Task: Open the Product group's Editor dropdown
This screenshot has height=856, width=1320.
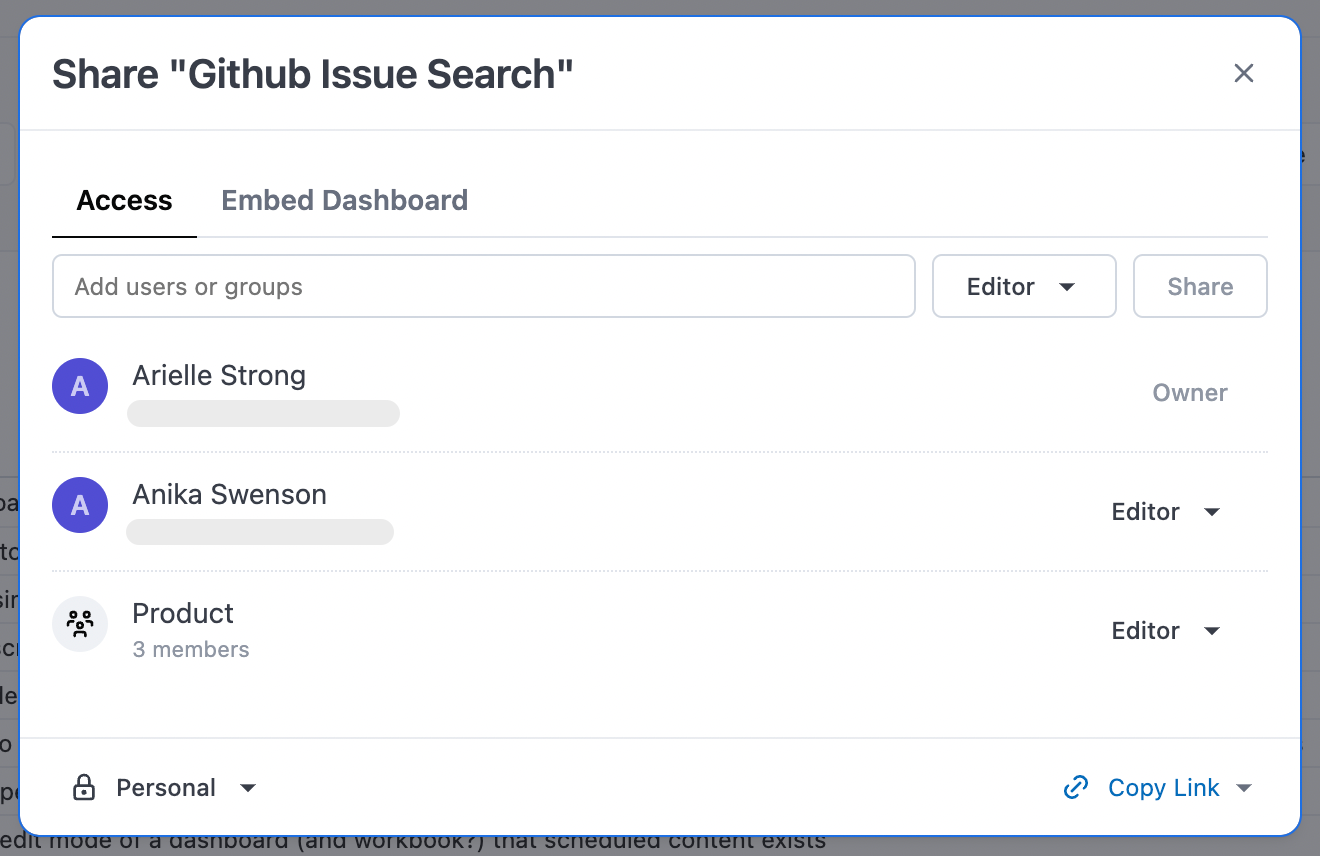Action: coord(1166,630)
